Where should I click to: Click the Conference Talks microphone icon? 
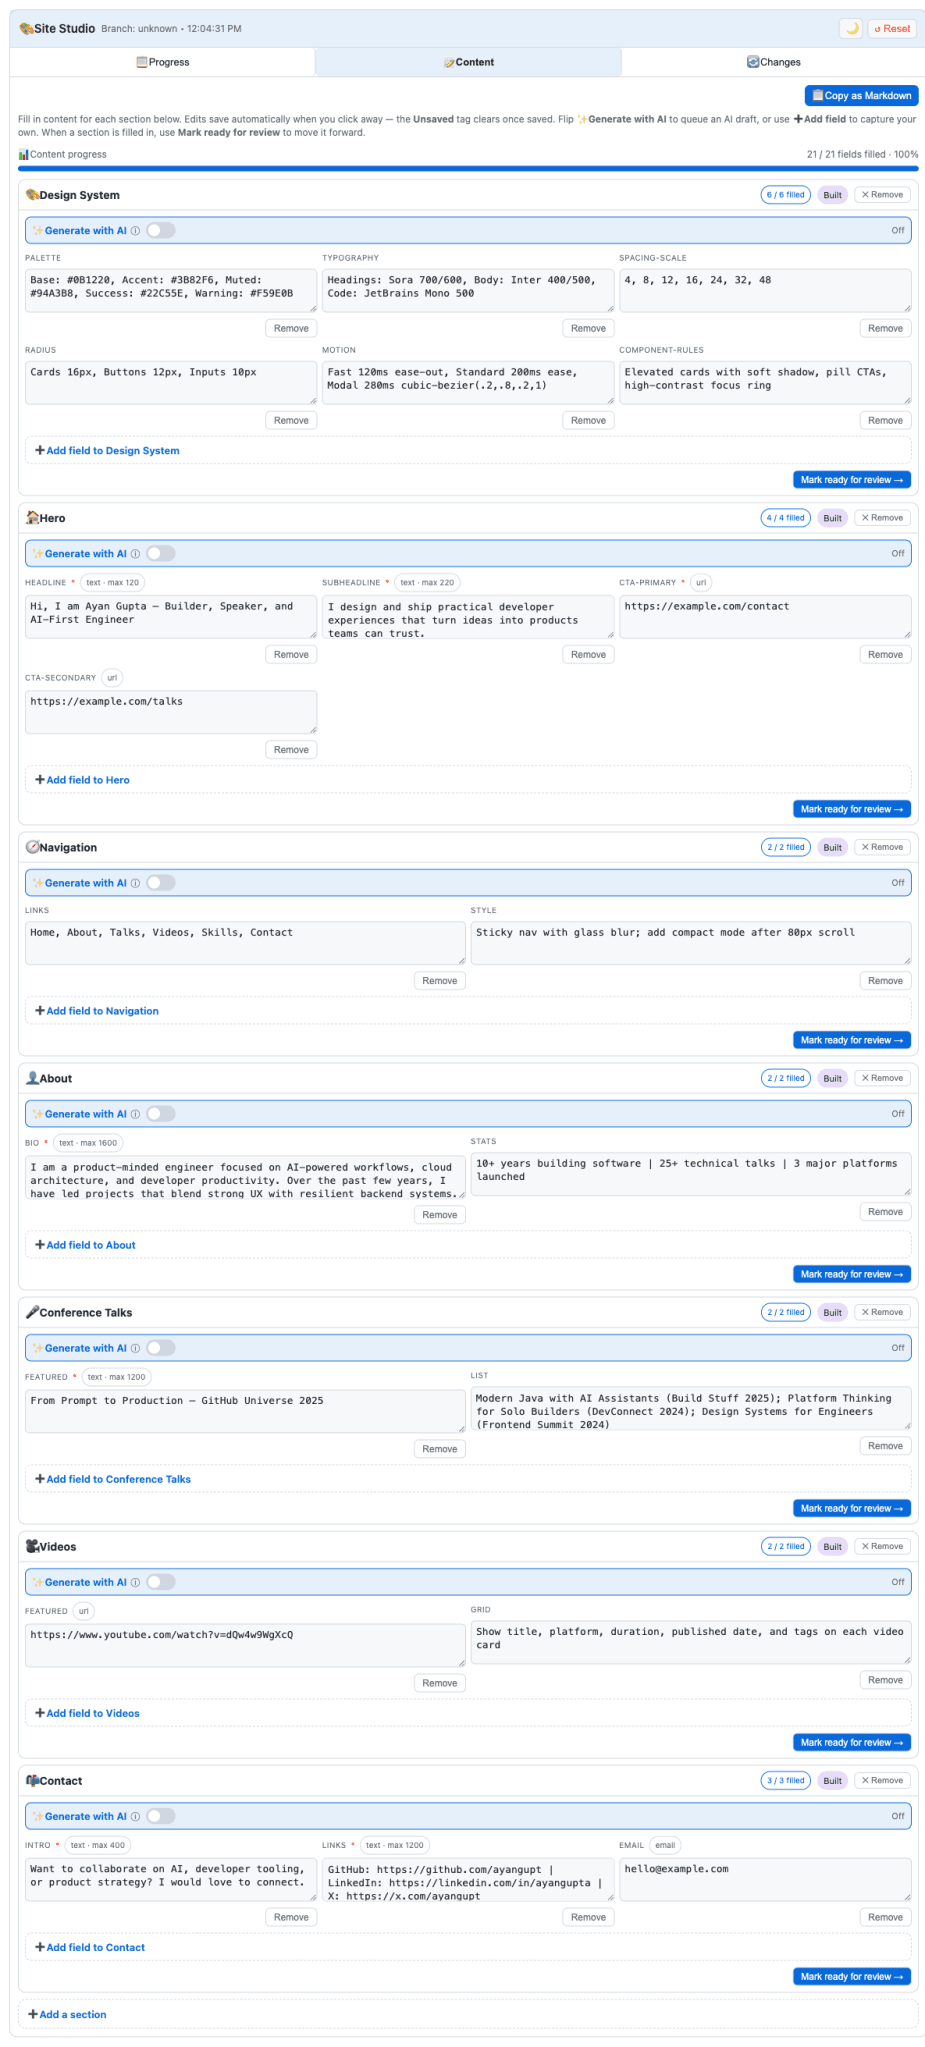32,1312
